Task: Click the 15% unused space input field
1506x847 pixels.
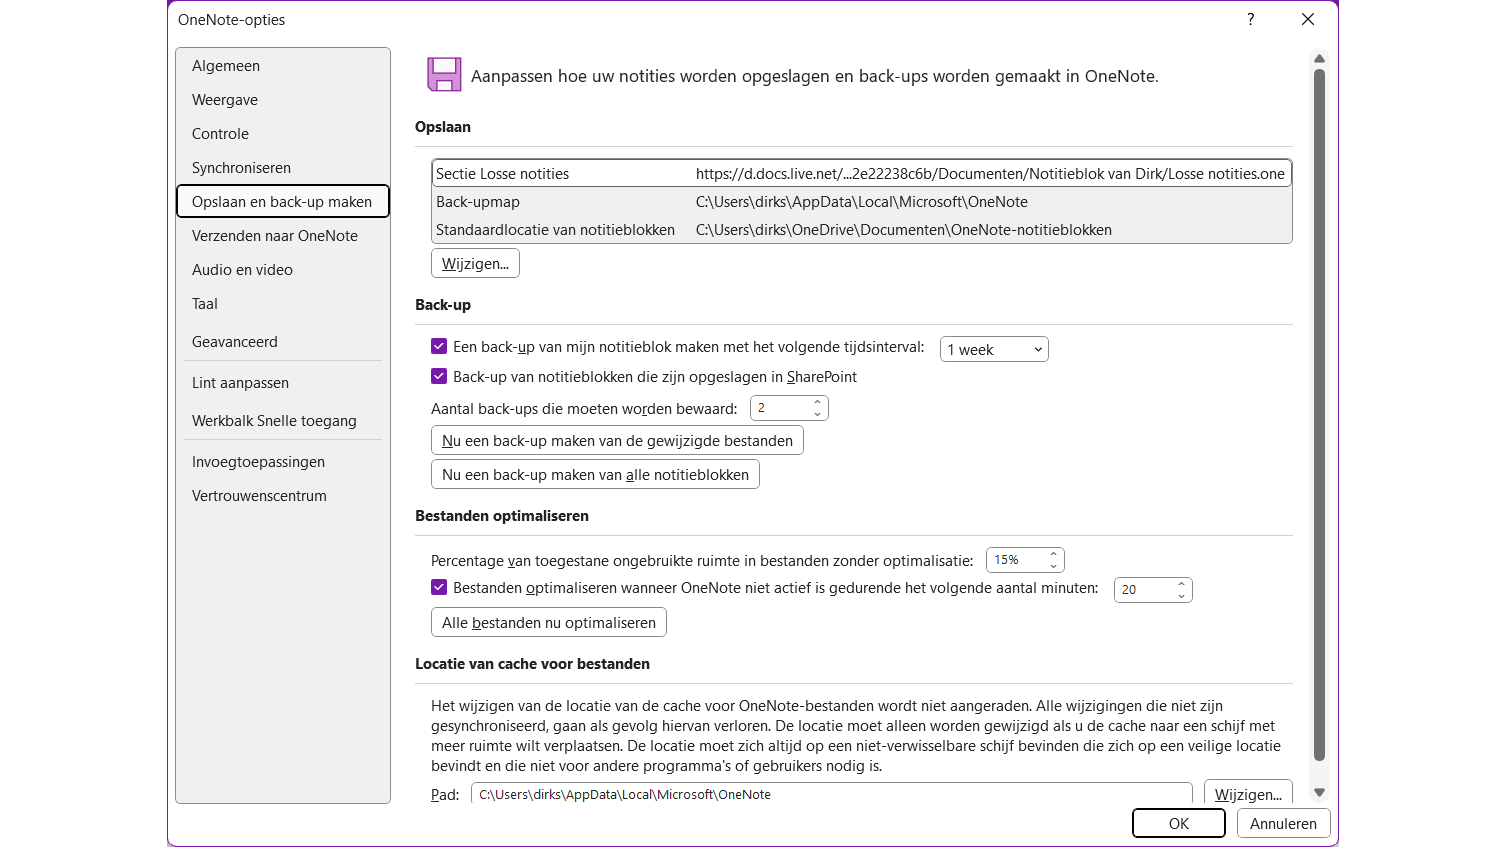Action: tap(1017, 560)
